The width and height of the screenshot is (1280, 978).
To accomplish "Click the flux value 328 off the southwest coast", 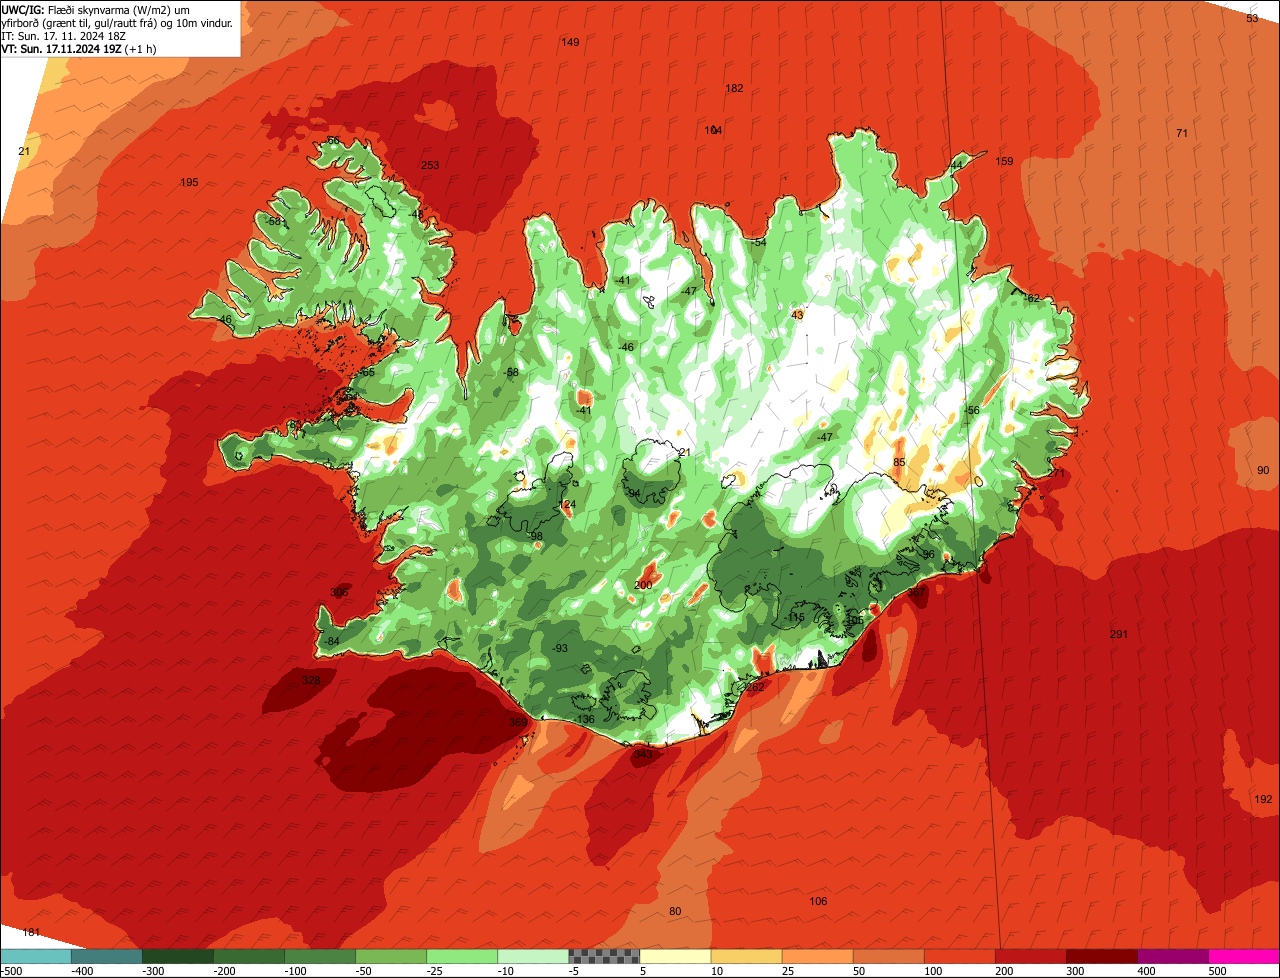I will [312, 680].
